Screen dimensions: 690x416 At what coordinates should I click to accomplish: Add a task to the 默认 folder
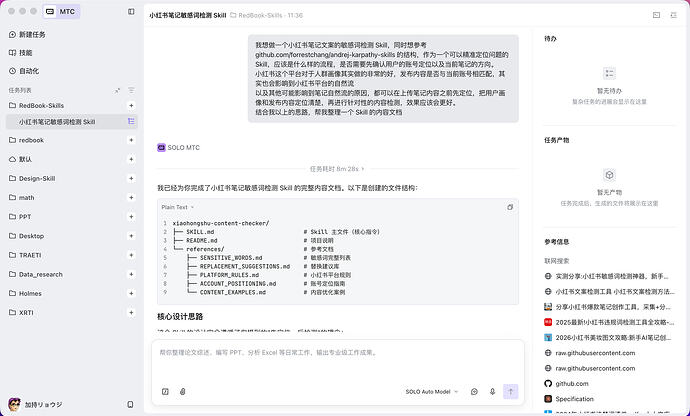coord(131,159)
